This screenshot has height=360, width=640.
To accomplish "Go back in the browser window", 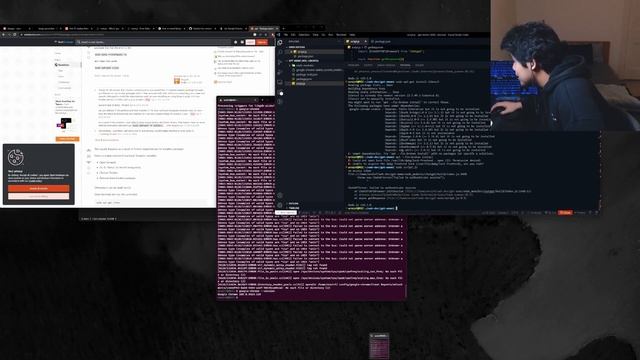I will coord(4,35).
